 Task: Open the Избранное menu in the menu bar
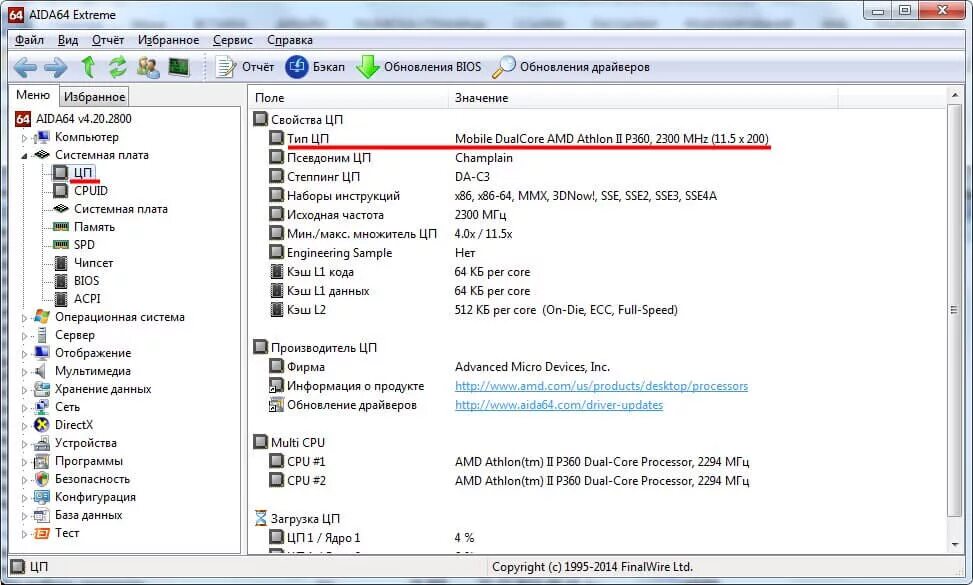[168, 40]
